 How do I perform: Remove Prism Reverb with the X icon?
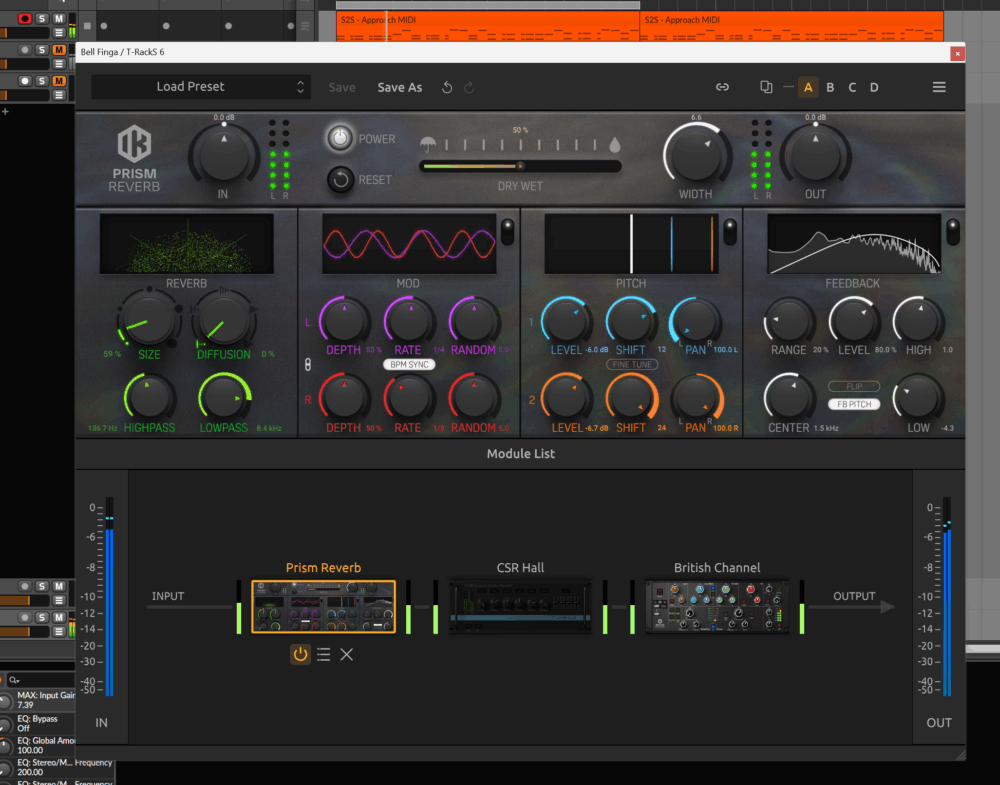click(346, 654)
